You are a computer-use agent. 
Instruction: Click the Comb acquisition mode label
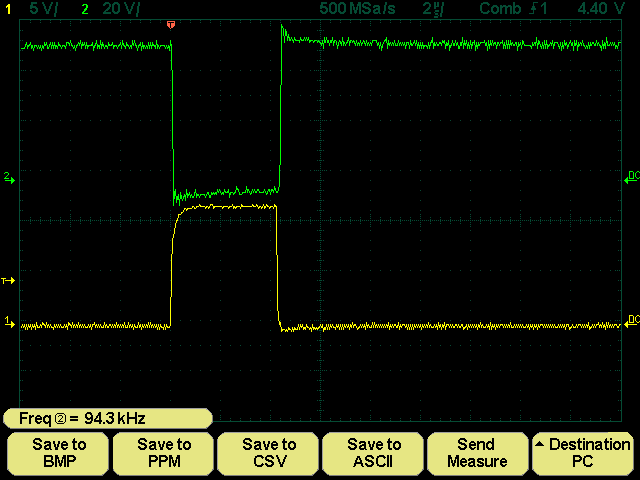(500, 9)
